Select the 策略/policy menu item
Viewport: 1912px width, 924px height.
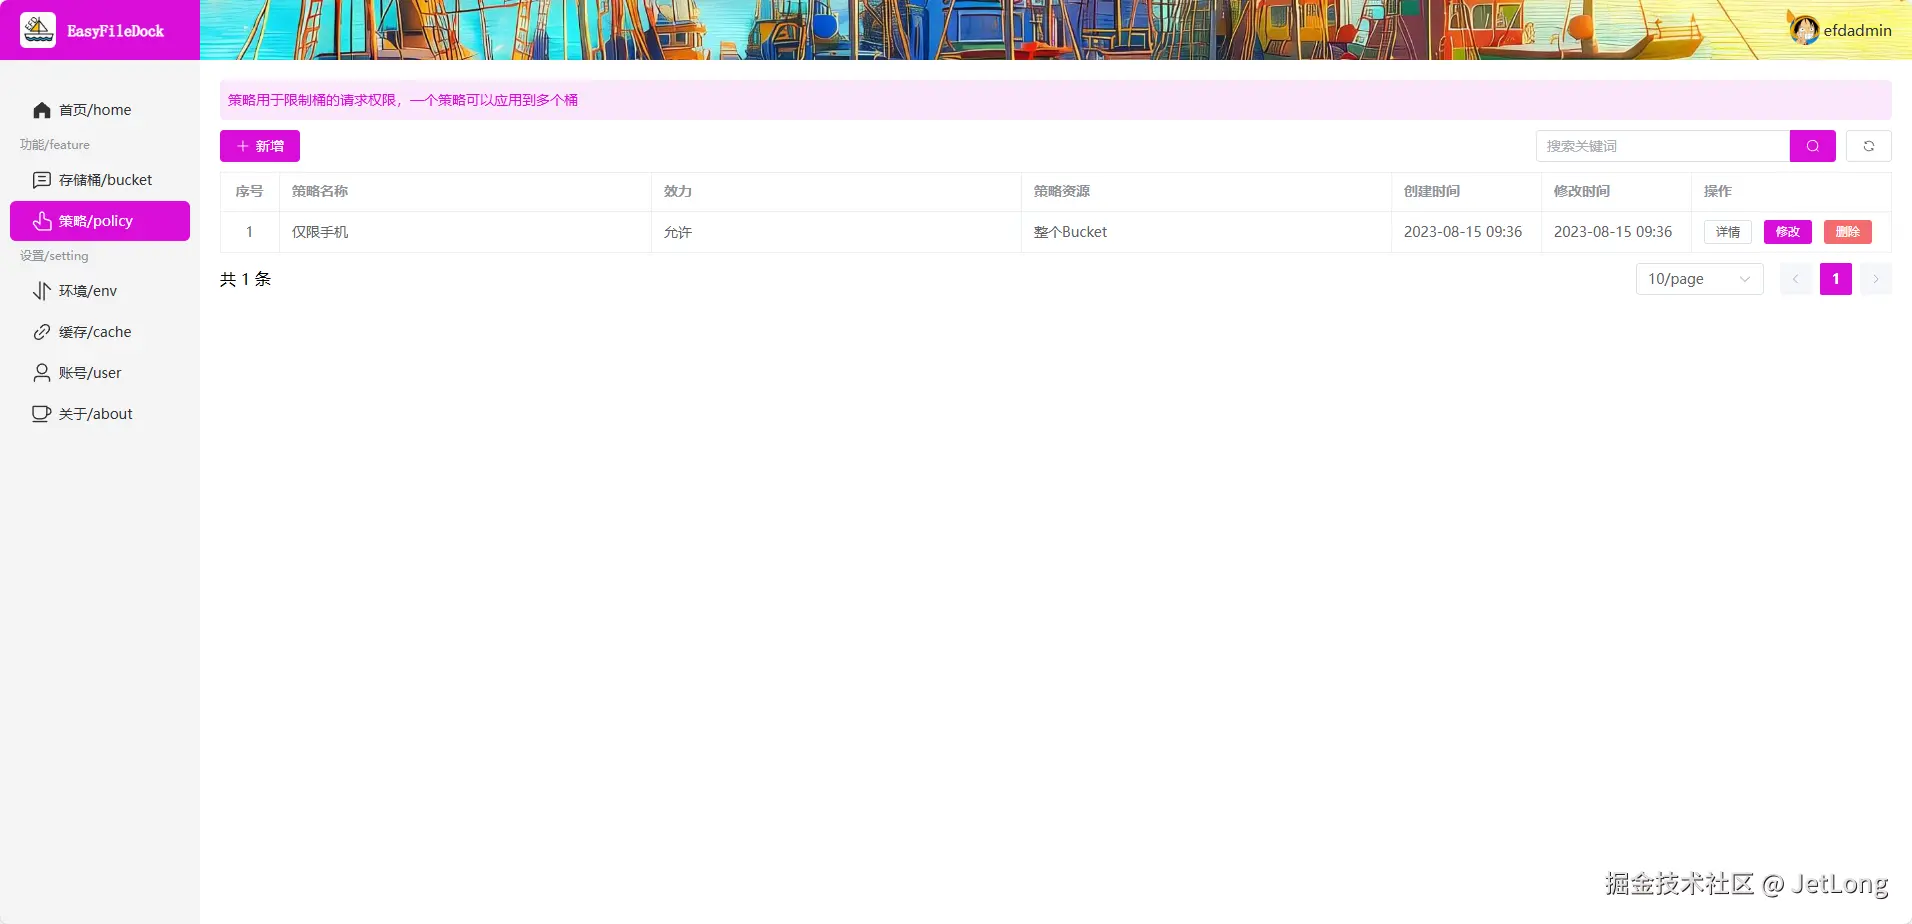[100, 221]
